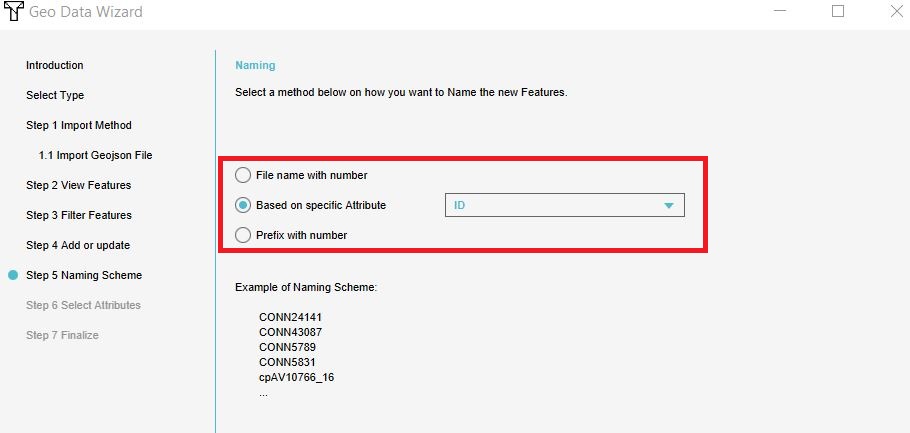Click the Geo Data Wizard app icon
This screenshot has width=910, height=433.
coord(11,12)
